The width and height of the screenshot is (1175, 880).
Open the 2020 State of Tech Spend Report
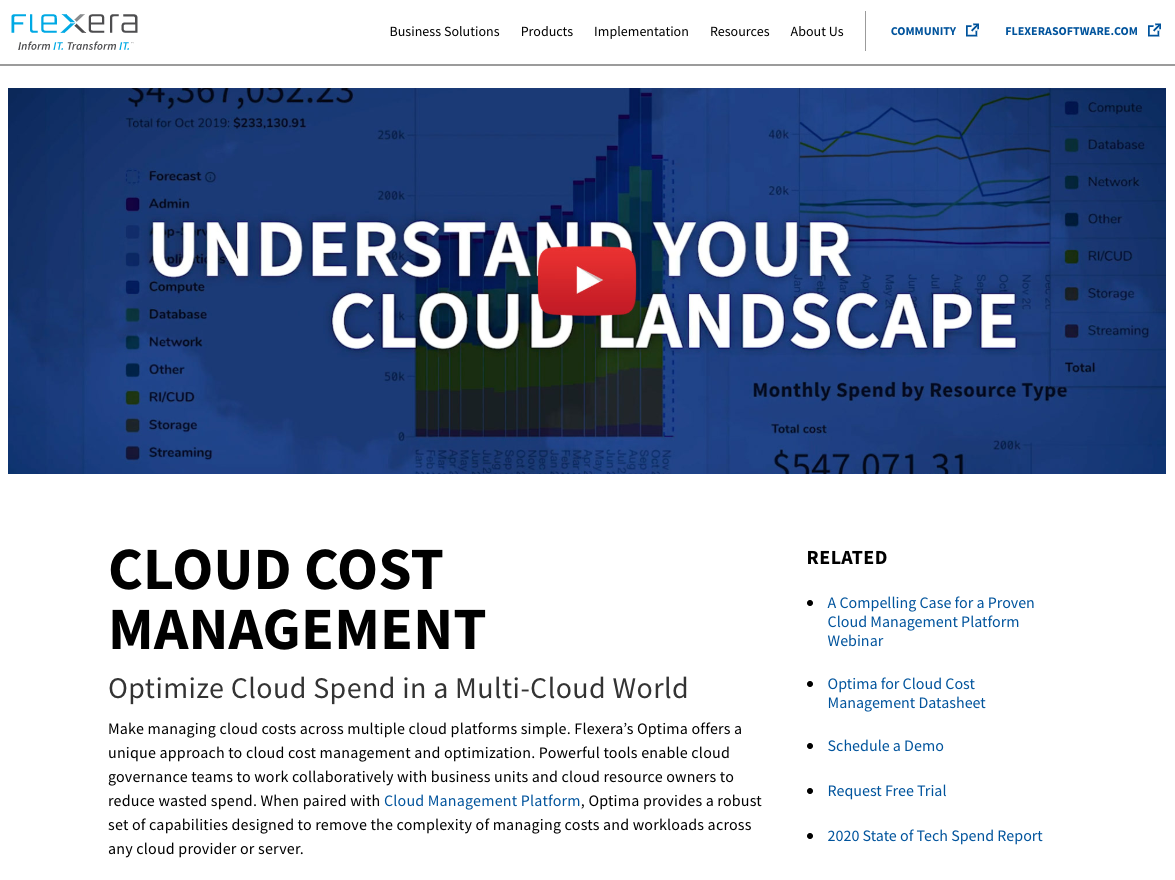934,836
